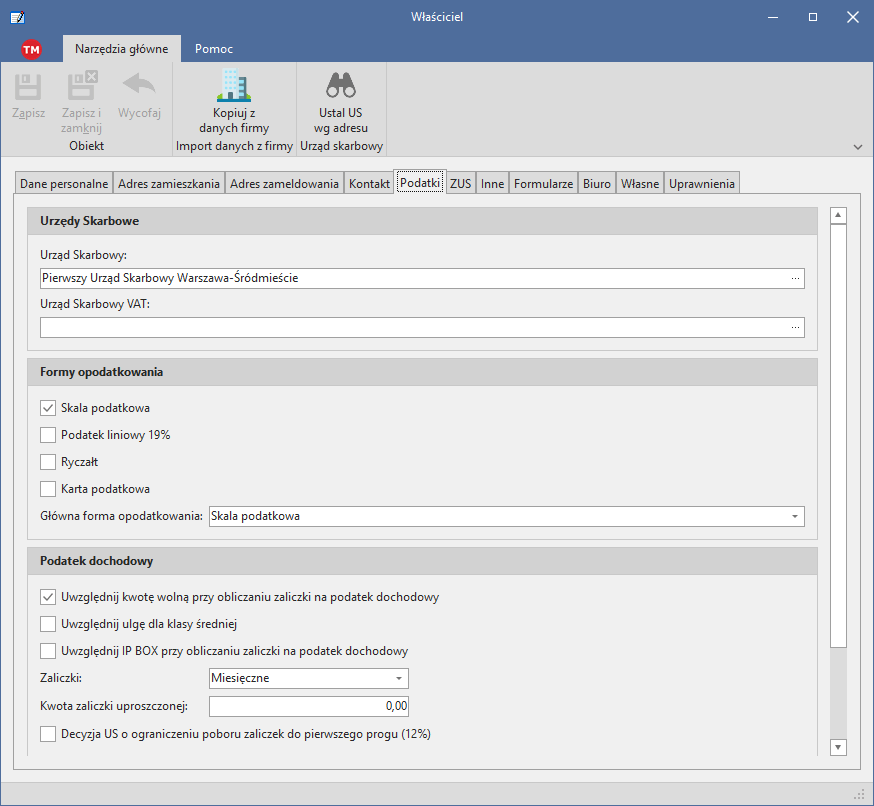Open the Własne tab
Viewport: 874px width, 806px height.
pos(640,183)
